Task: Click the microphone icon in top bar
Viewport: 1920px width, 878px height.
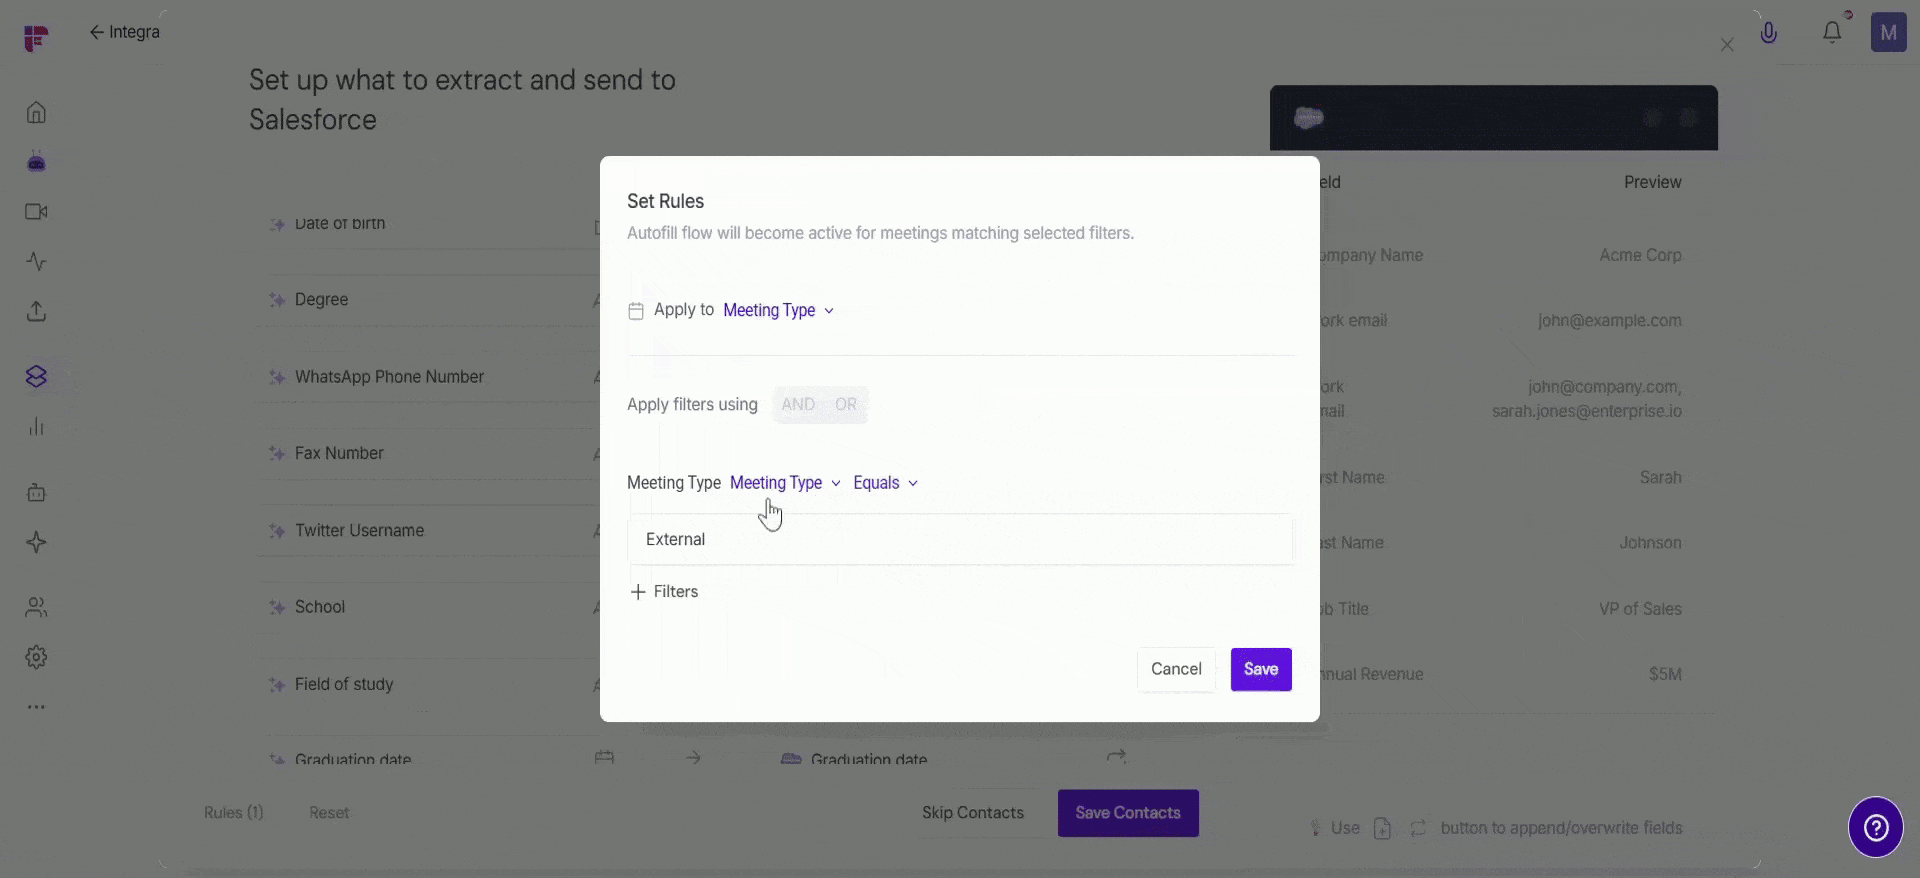Action: (1768, 33)
